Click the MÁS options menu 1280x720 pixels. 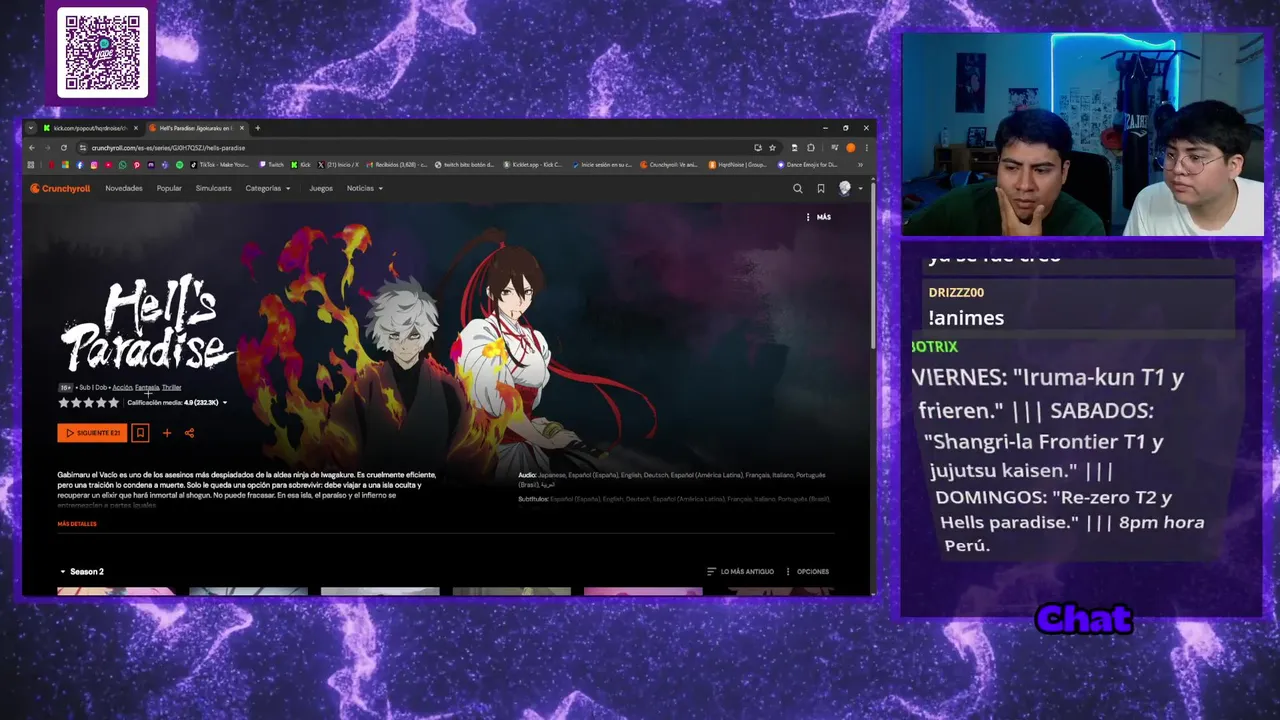pos(818,217)
